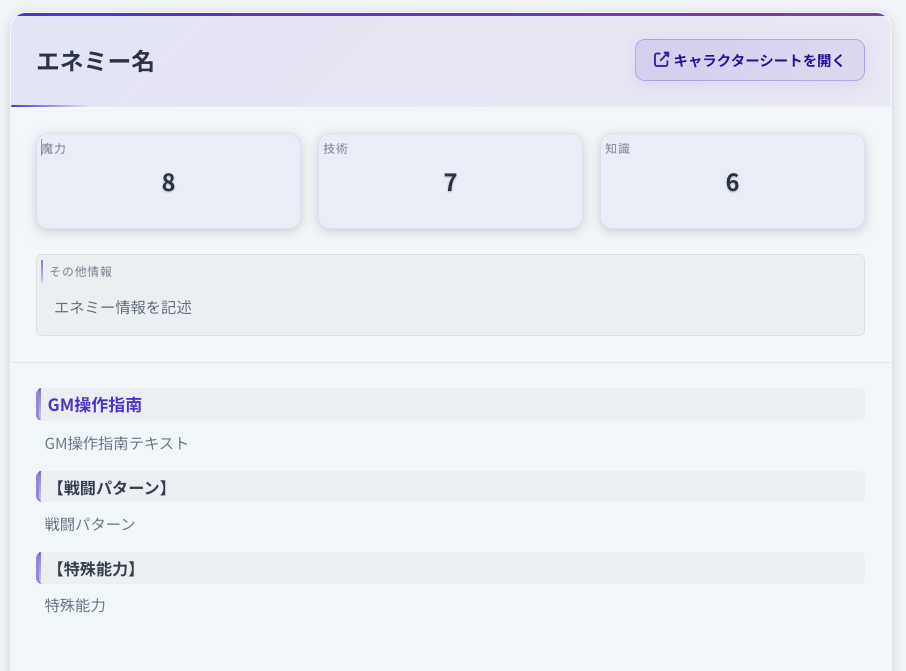This screenshot has height=671, width=906.
Task: Edit the 知識 value of 6
Action: 732,183
